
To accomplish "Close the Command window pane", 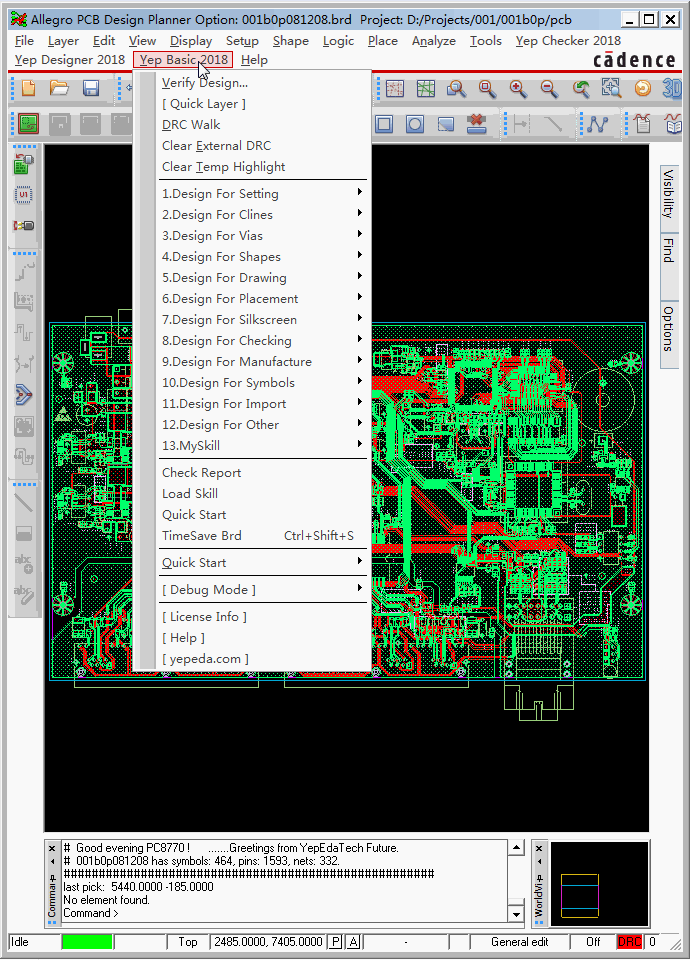I will point(52,849).
